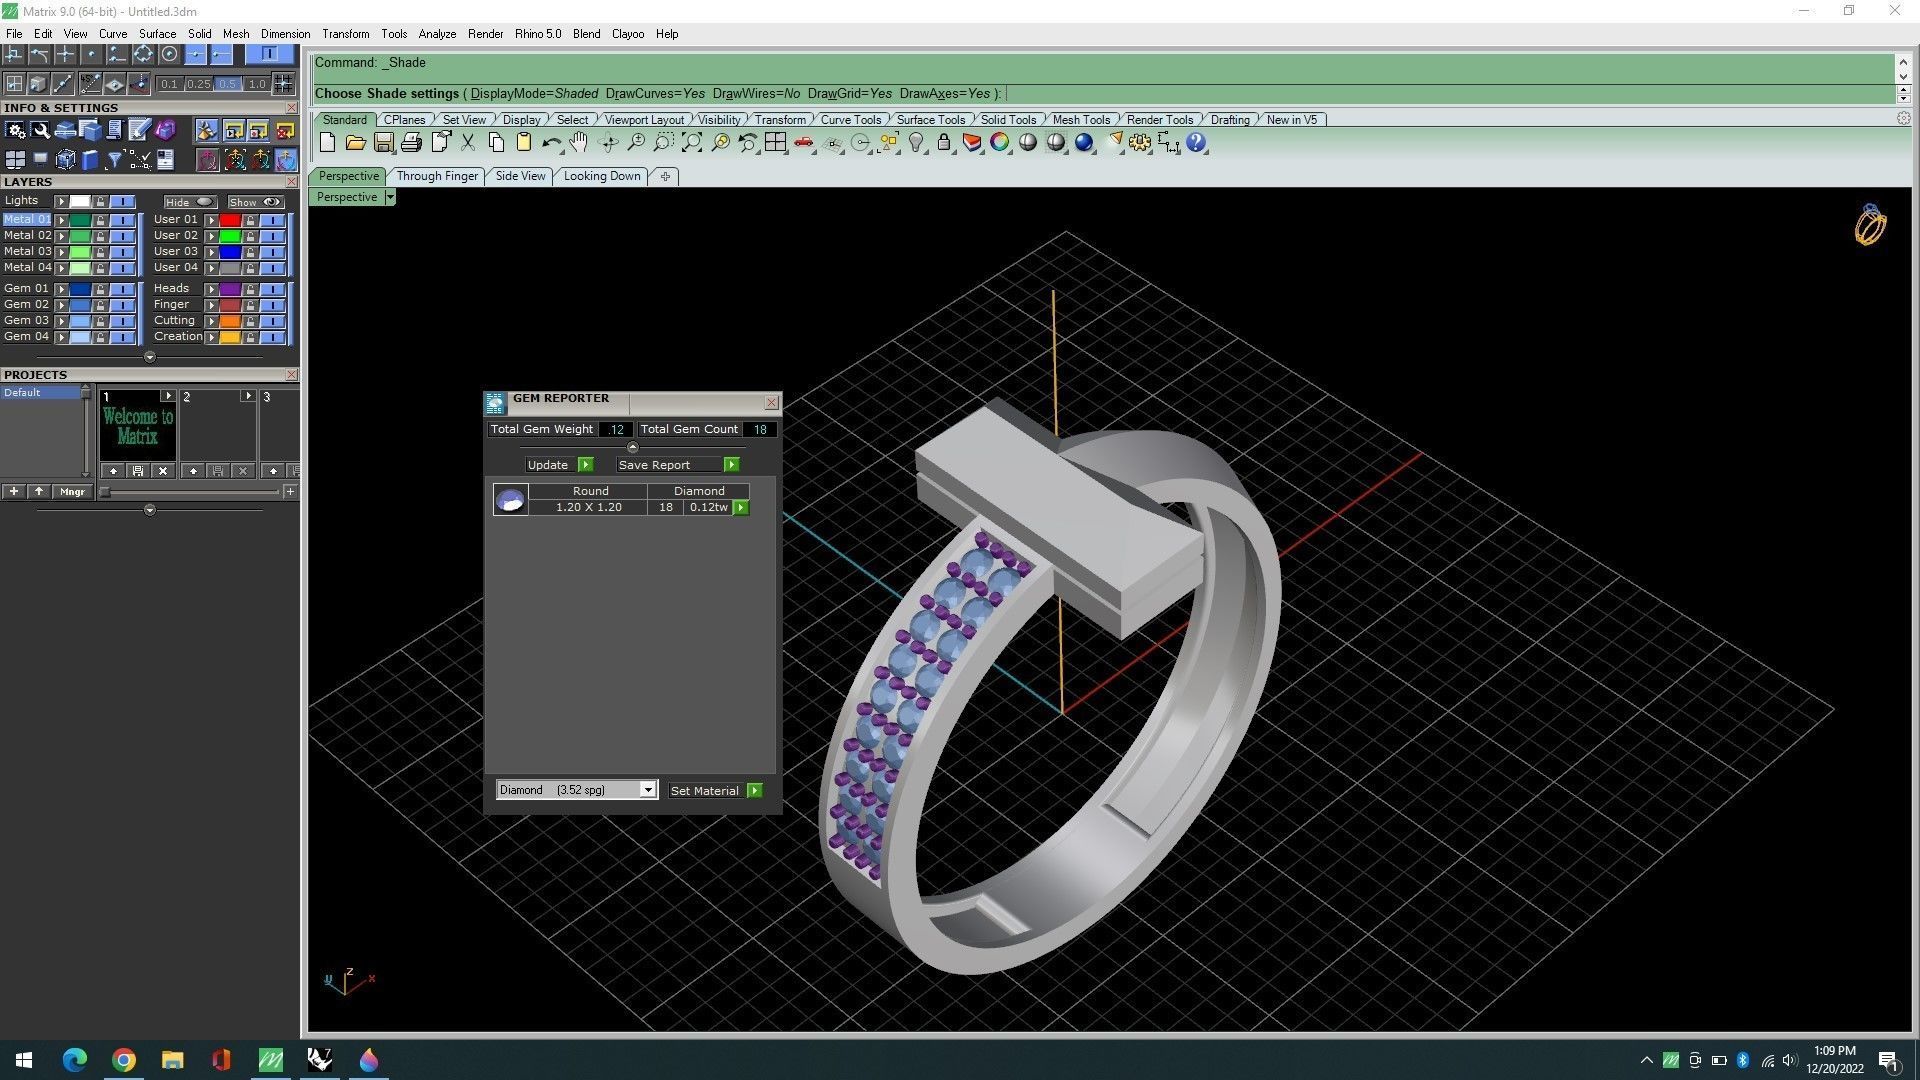The width and height of the screenshot is (1920, 1080).
Task: Open the Analyze menu
Action: pyautogui.click(x=437, y=34)
